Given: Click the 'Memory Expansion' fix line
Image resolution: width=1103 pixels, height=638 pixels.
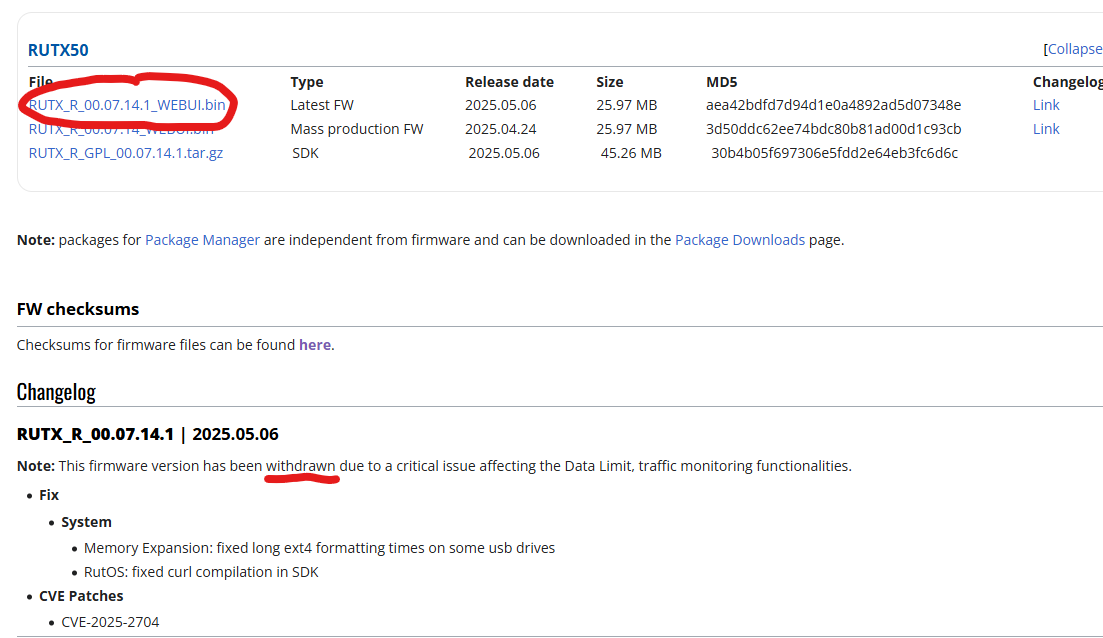Looking at the screenshot, I should click(319, 548).
